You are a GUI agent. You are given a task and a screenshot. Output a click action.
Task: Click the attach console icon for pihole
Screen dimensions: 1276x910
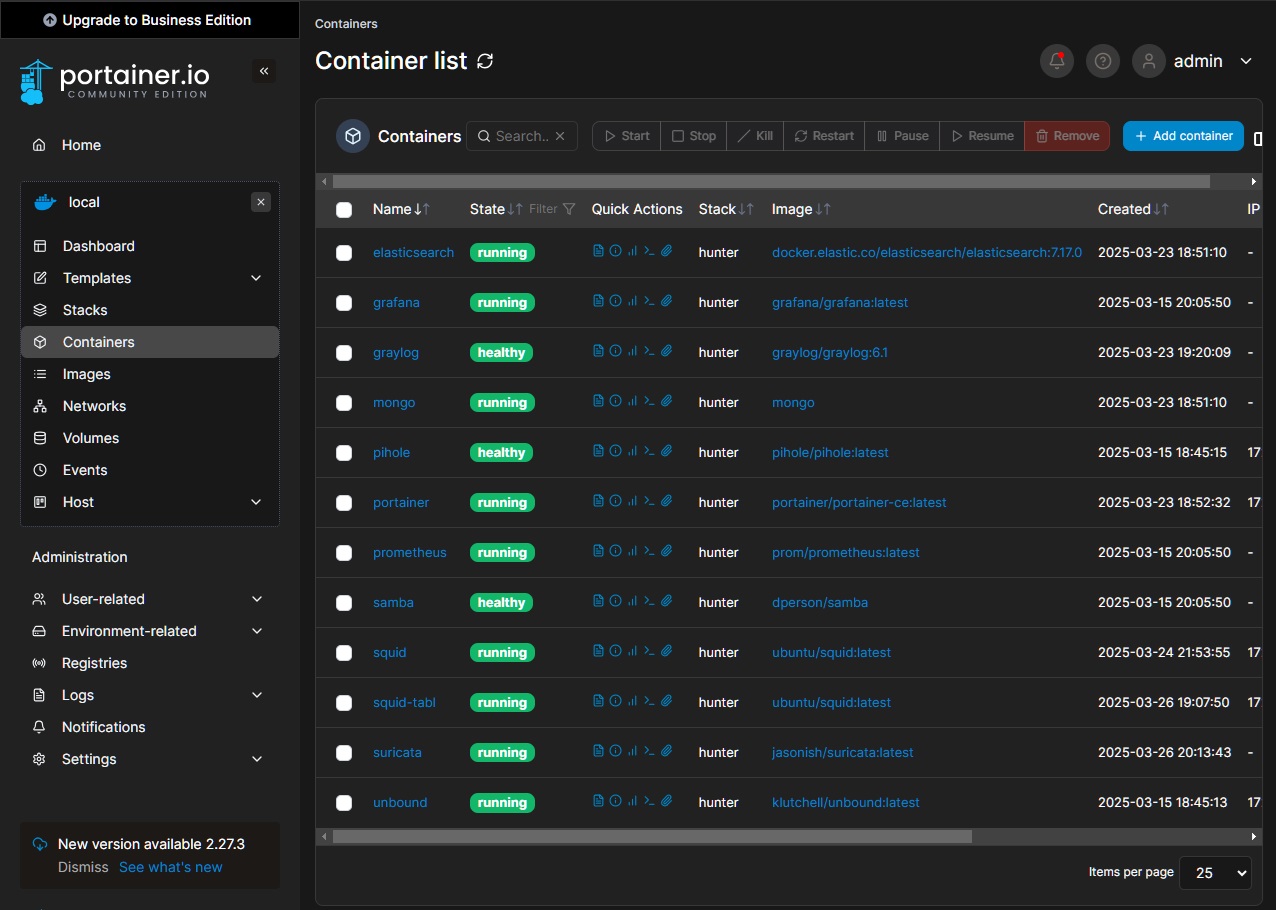pos(667,451)
